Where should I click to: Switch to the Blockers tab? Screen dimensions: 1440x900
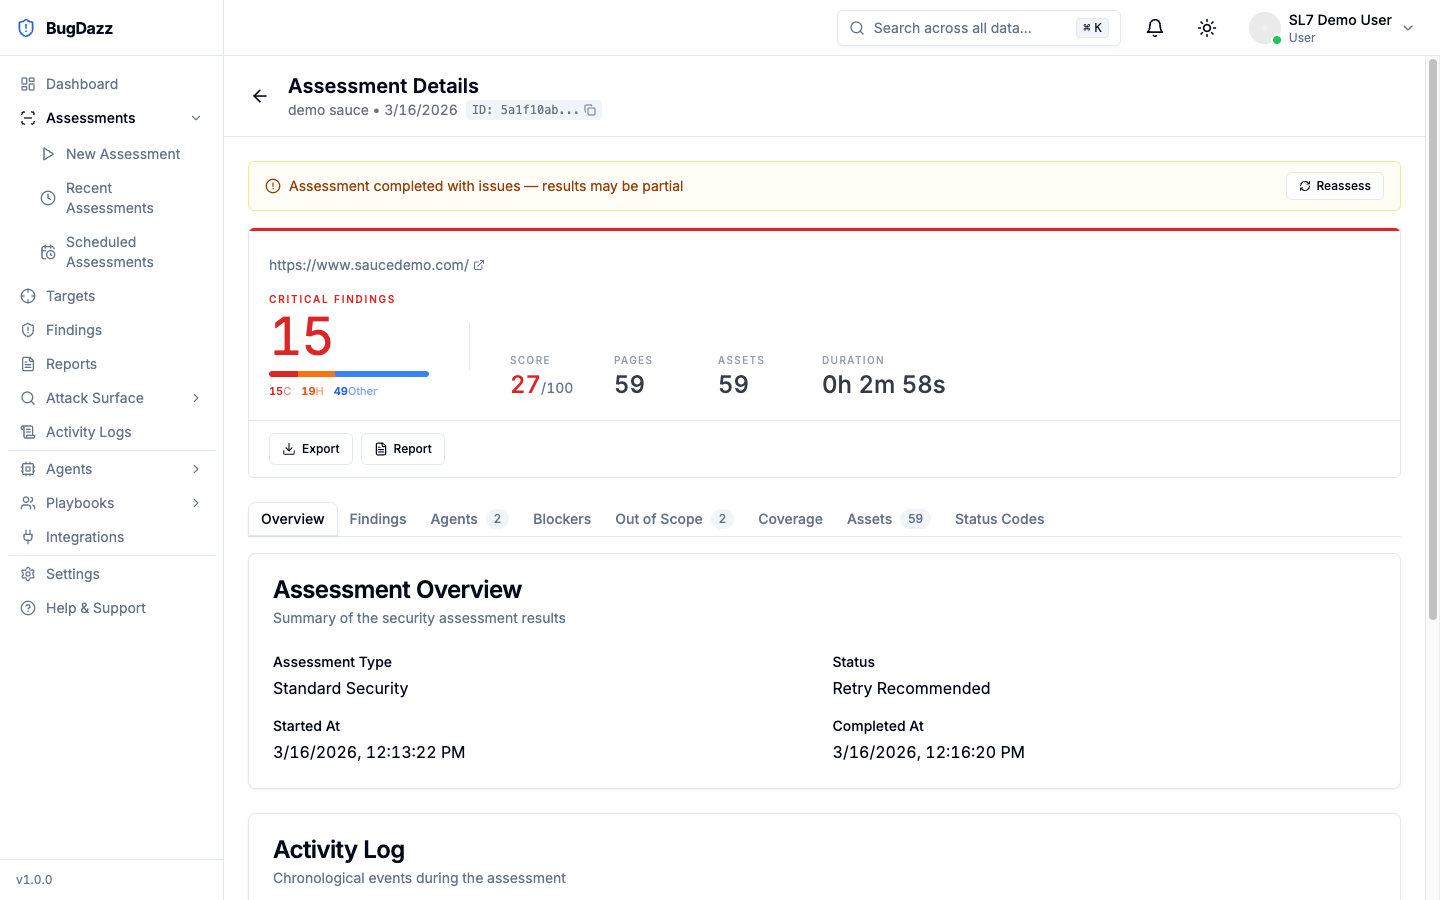pyautogui.click(x=562, y=519)
